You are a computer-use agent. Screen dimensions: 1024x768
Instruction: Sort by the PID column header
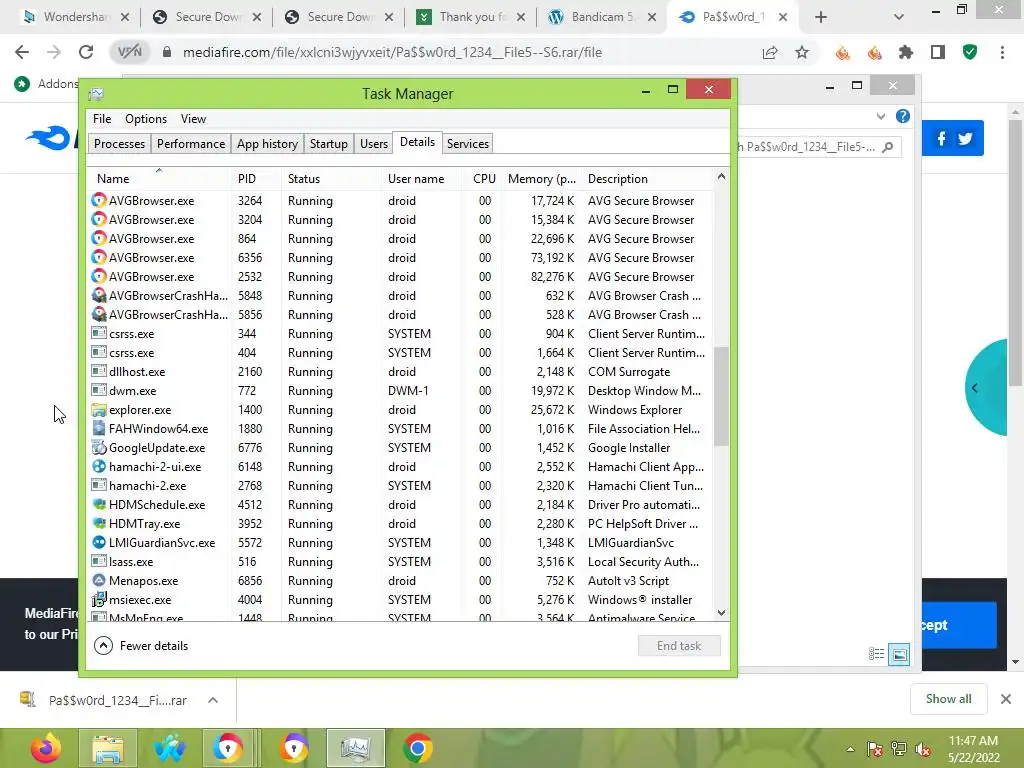coord(255,178)
